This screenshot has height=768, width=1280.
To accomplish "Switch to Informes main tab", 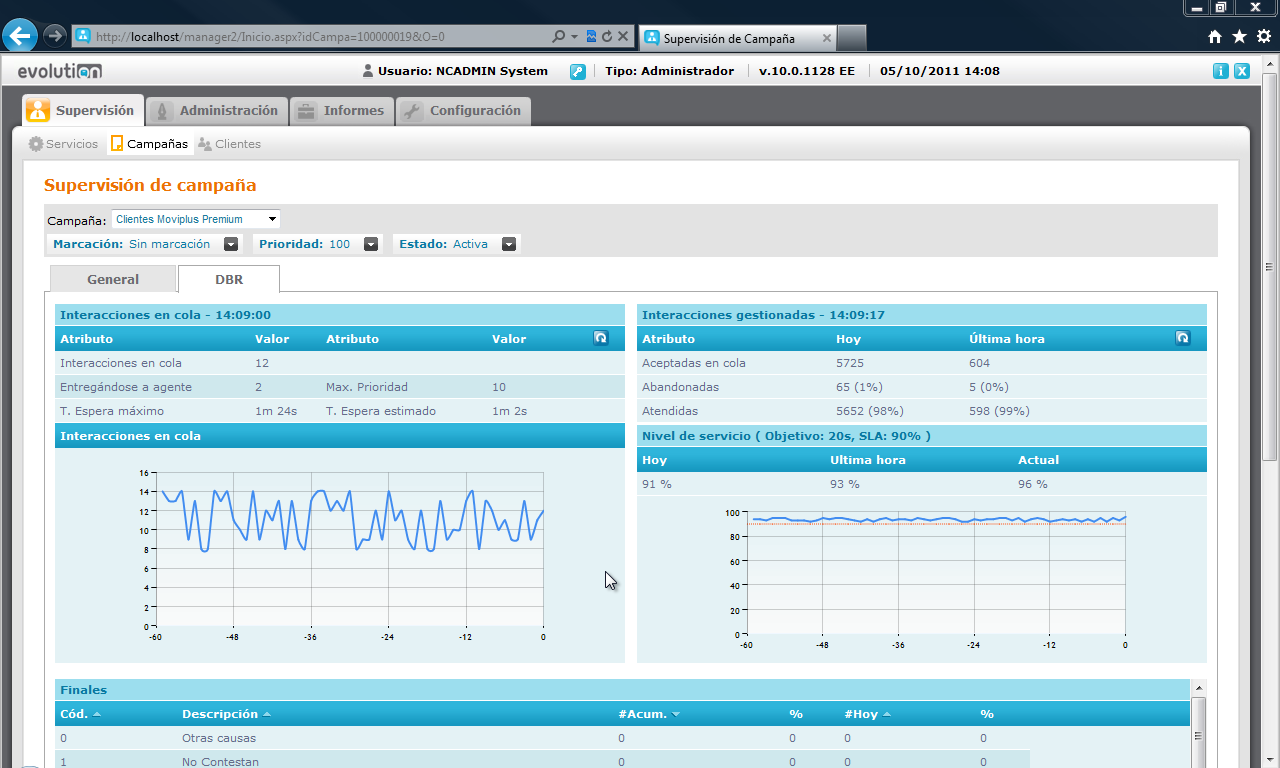I will (342, 111).
